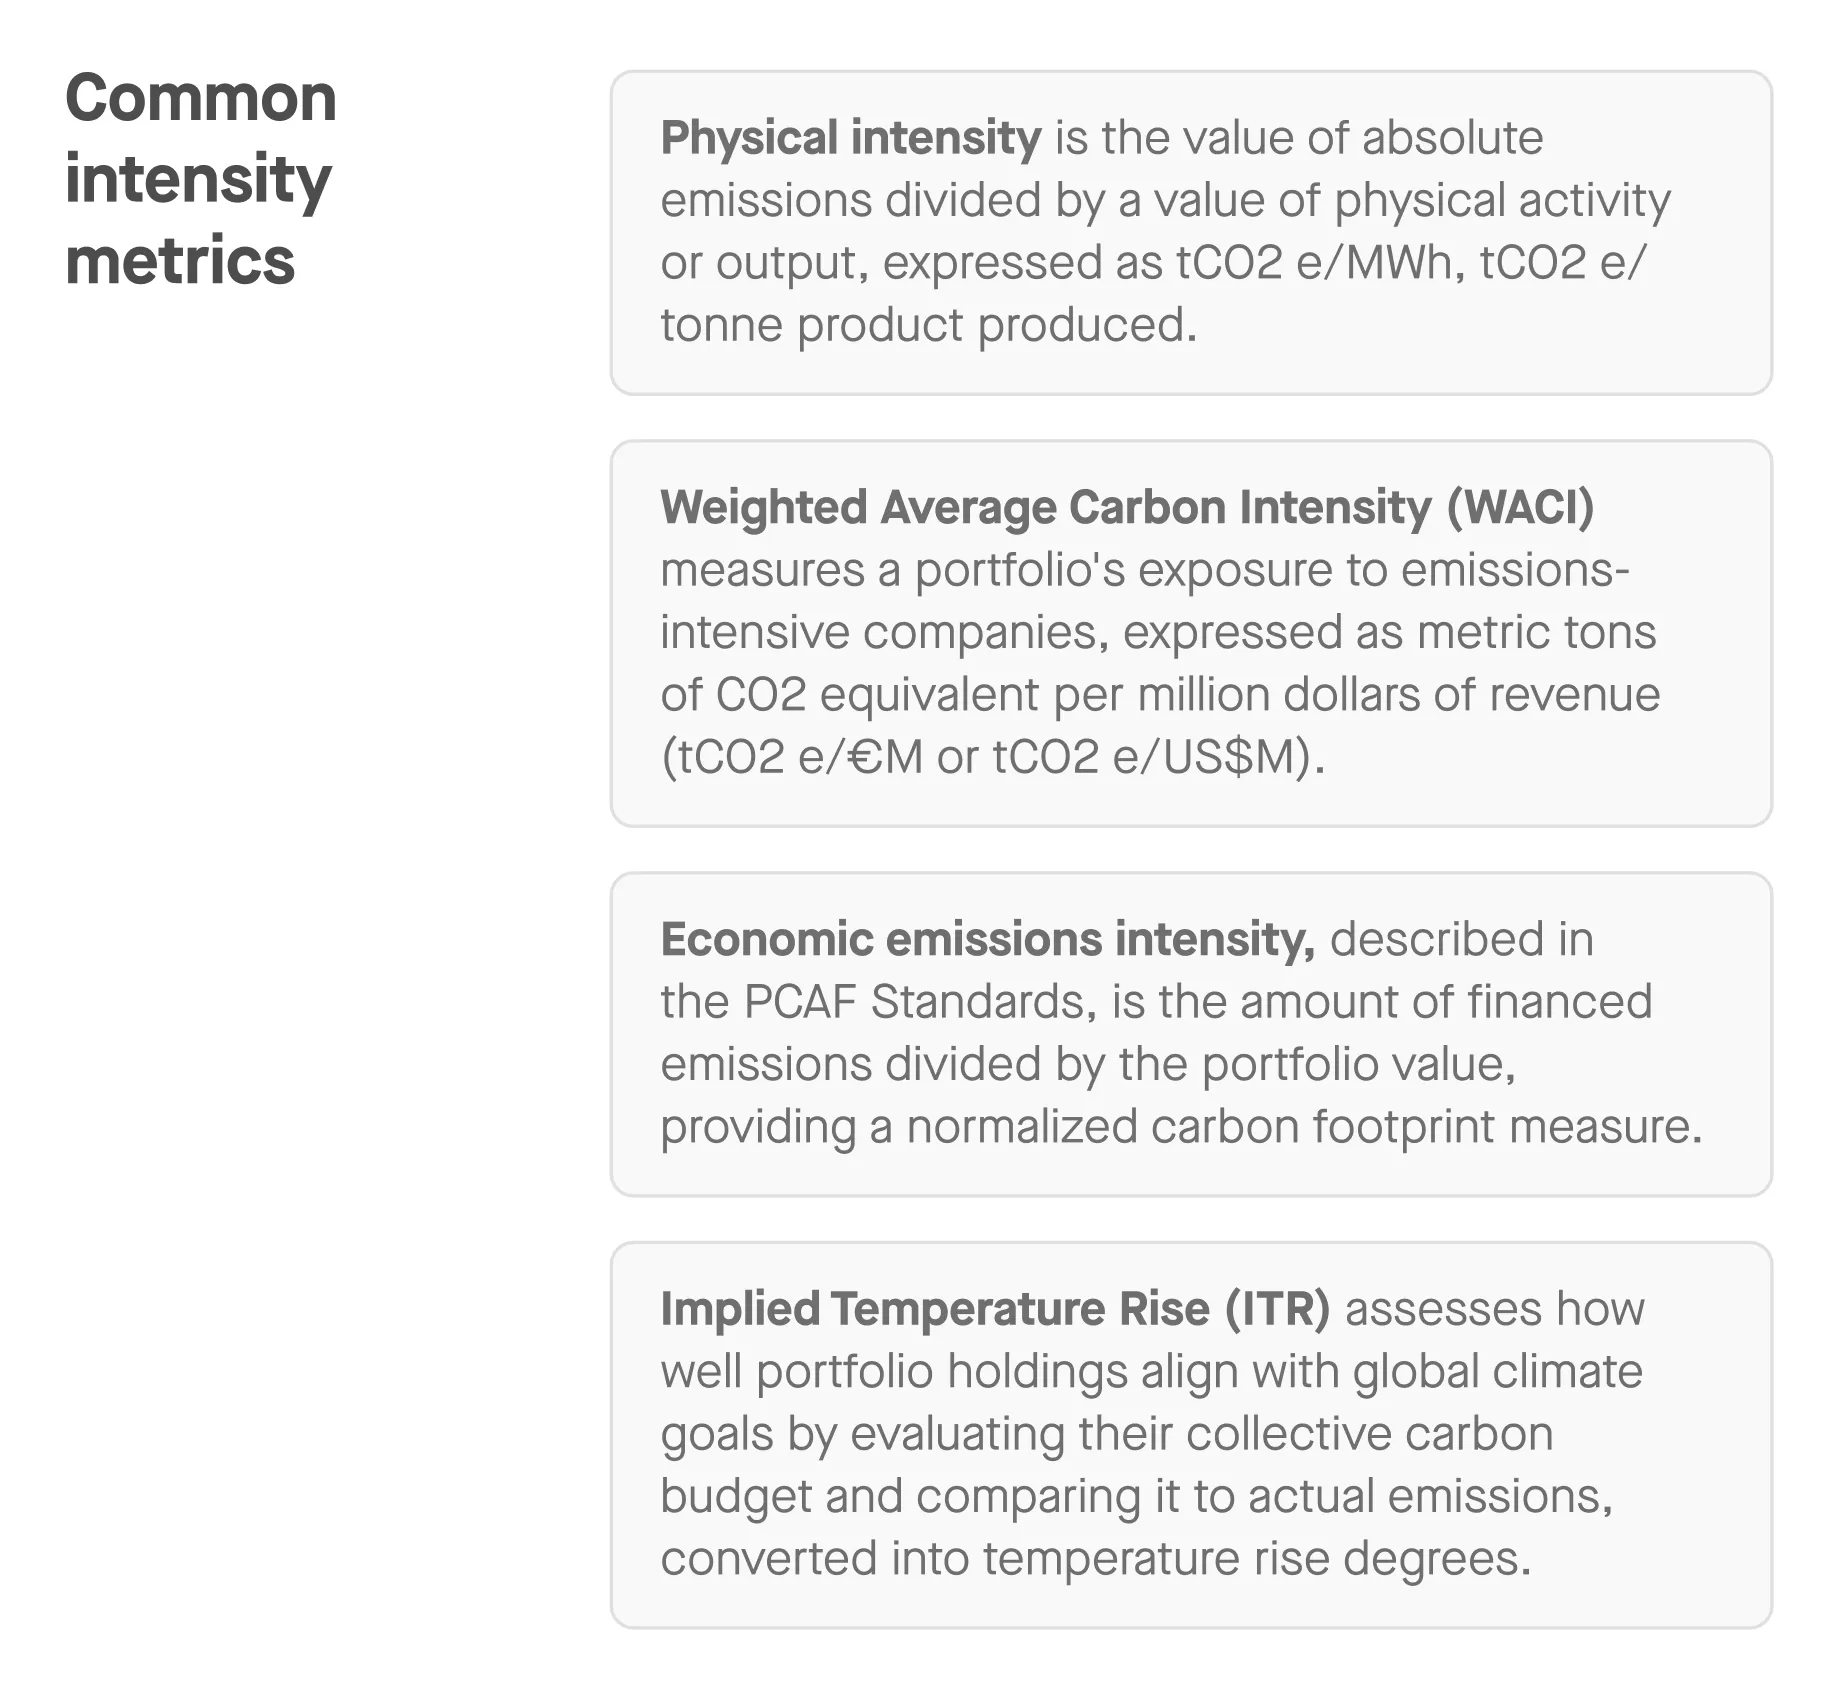Select the bold "Implied Temperature Rise (ITR)" title
Screen dimensions: 1841x1700
click(995, 1309)
